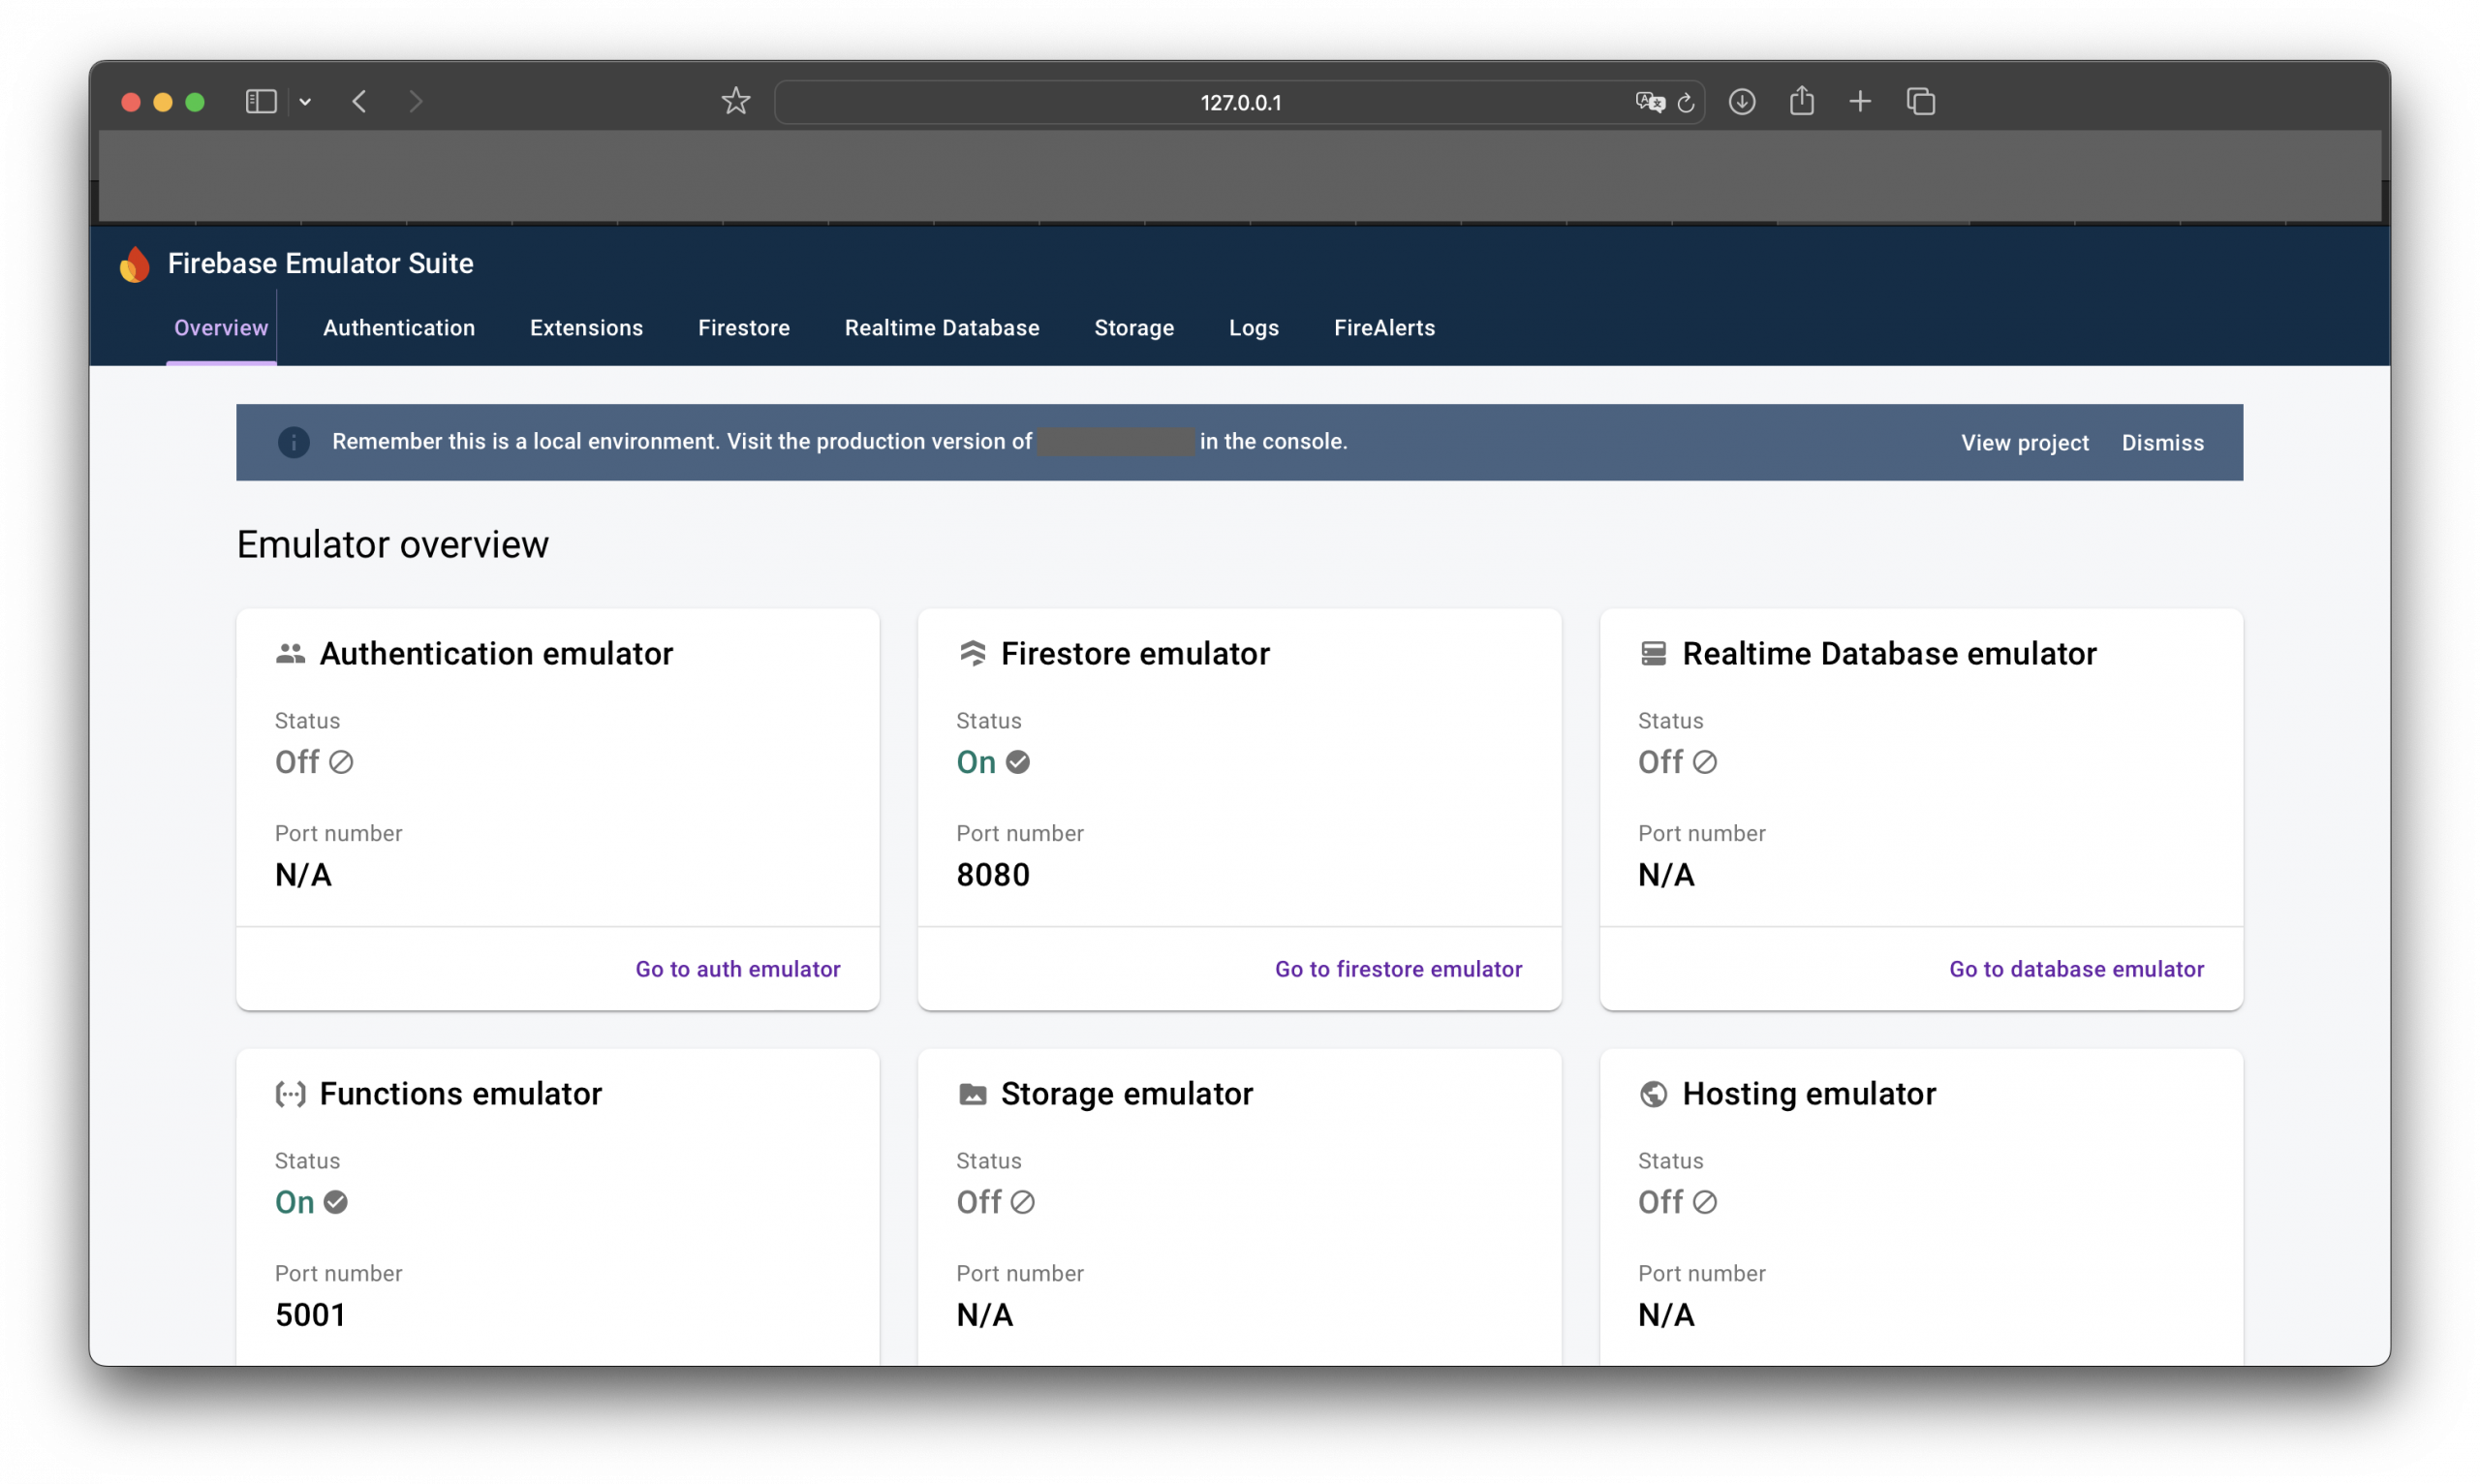Click the Hosting emulator globe icon

1654,1094
